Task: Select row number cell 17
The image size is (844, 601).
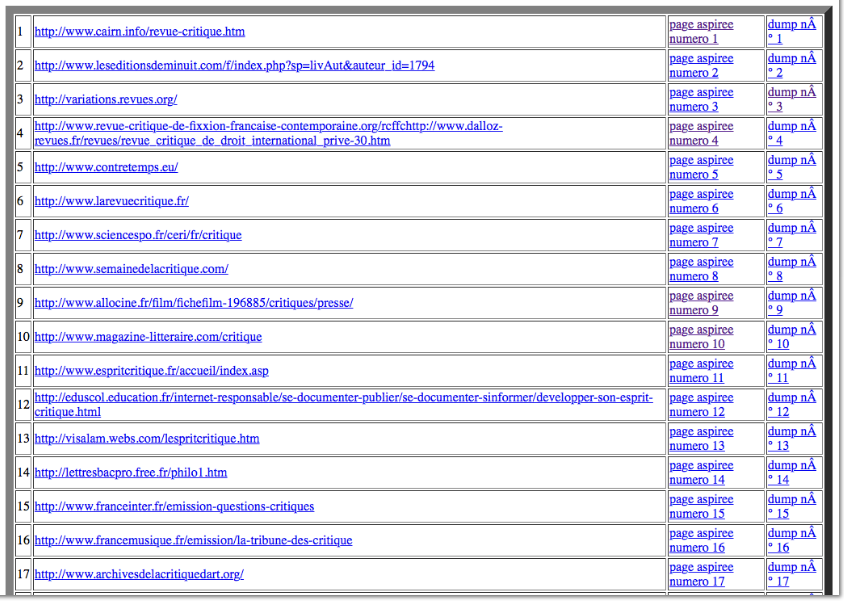Action: 23,574
